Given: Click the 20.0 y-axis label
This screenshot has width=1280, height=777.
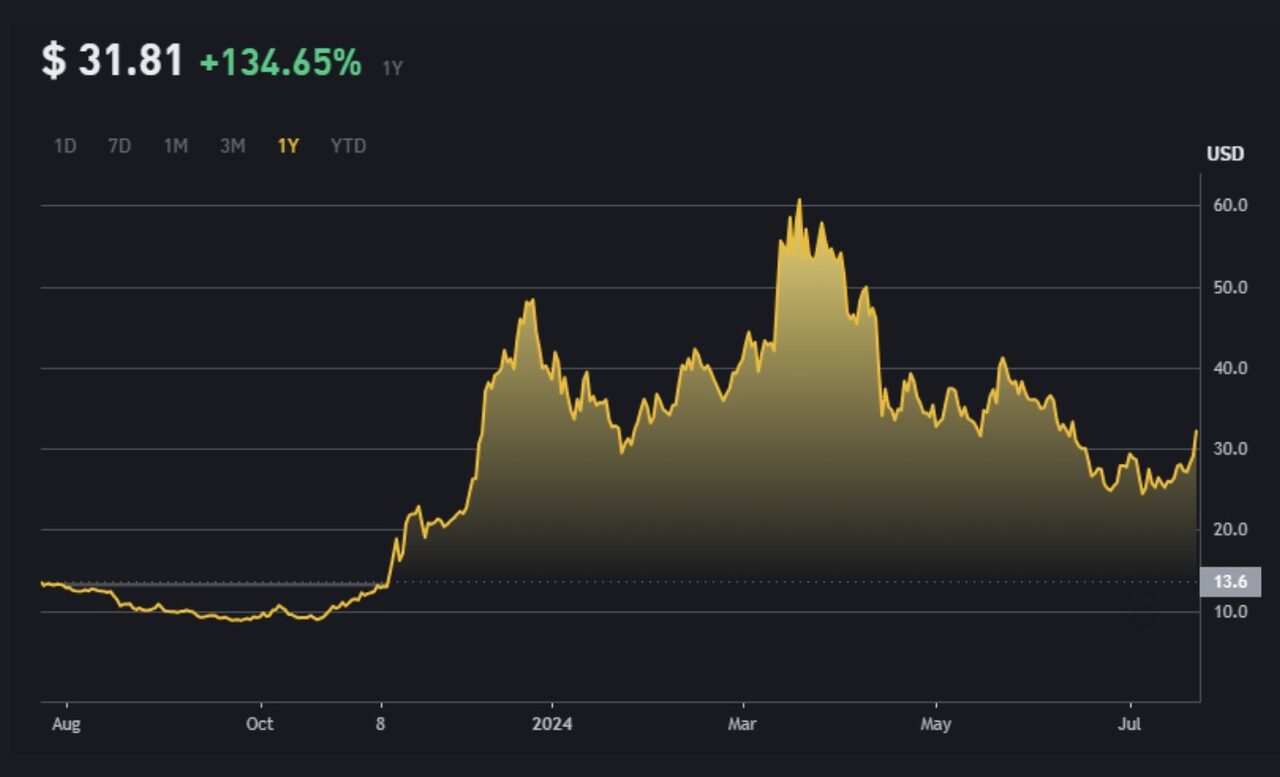Looking at the screenshot, I should click(x=1229, y=530).
